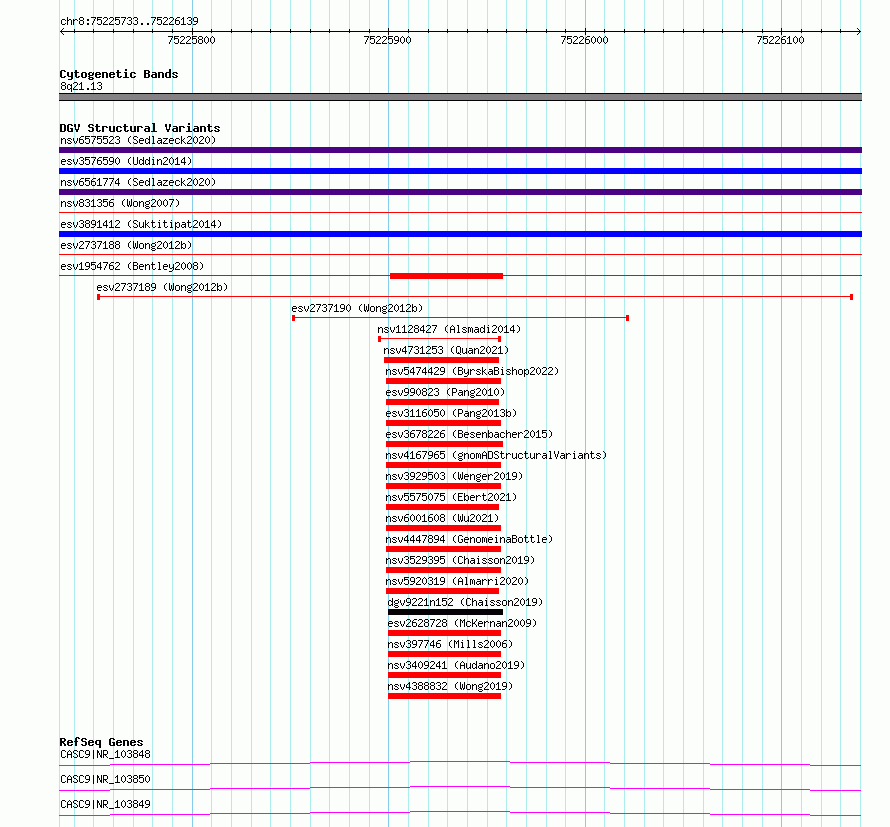Select nsv1128427 (Alsmadi2014) label
Image resolution: width=890 pixels, height=827 pixels.
[449, 329]
